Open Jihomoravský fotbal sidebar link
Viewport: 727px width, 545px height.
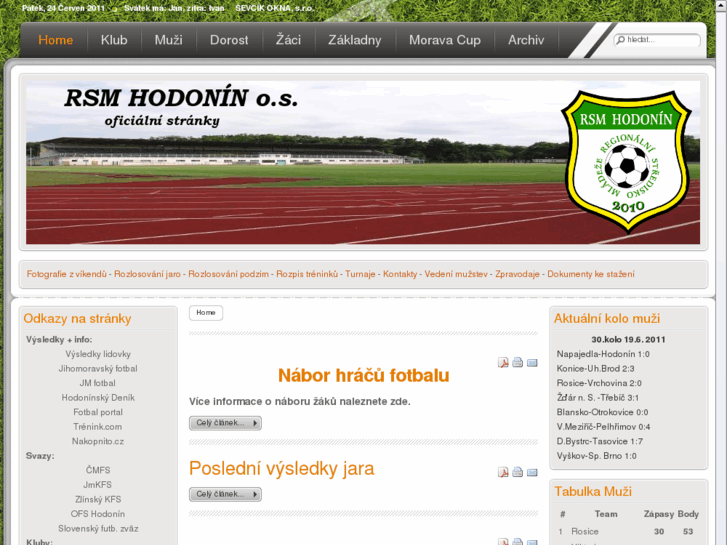coord(98,369)
